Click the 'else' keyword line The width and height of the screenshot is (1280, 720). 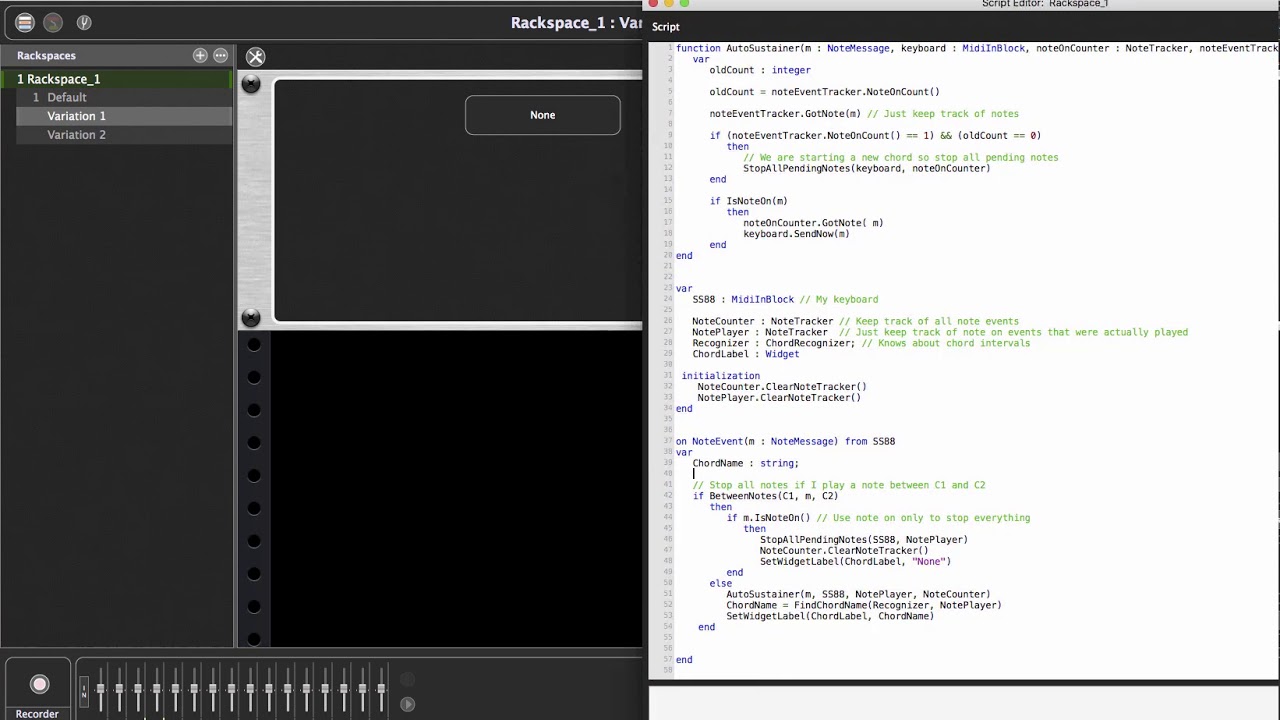720,583
